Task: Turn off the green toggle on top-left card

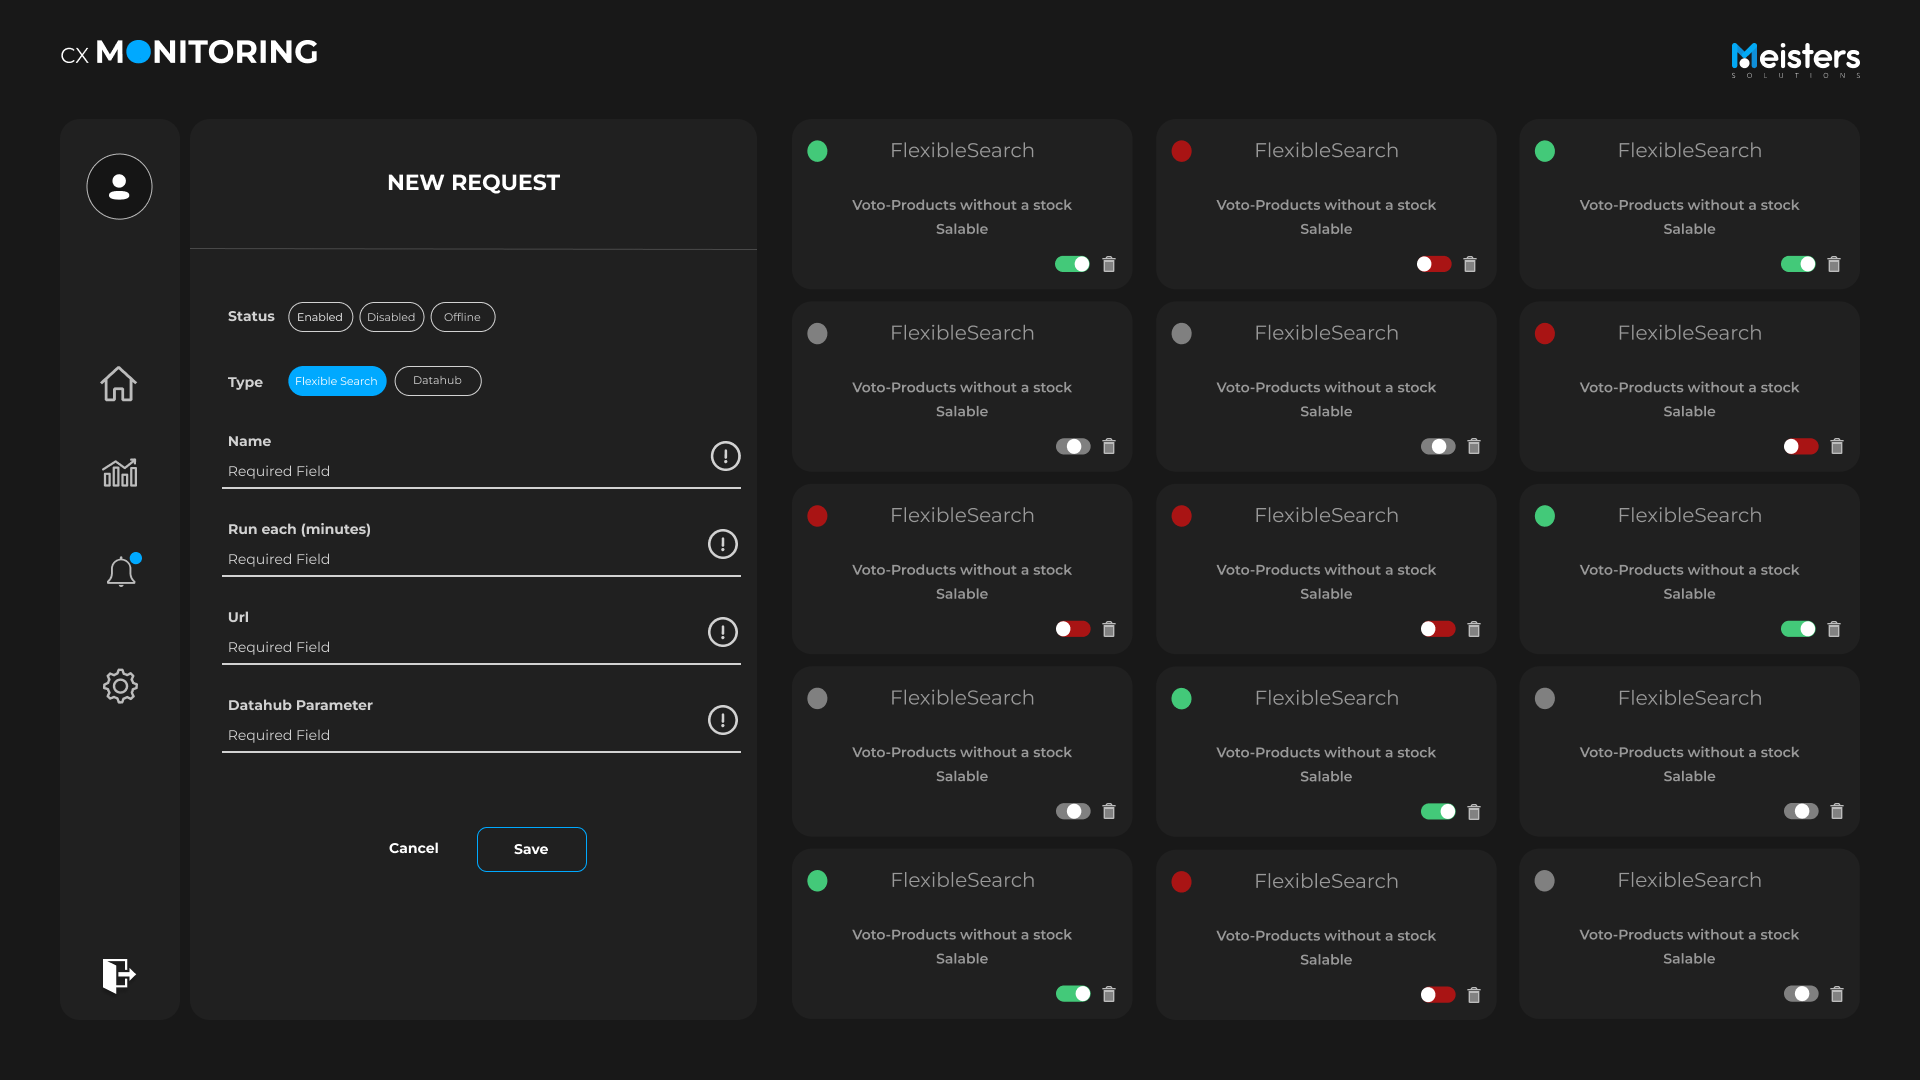Action: click(1072, 264)
